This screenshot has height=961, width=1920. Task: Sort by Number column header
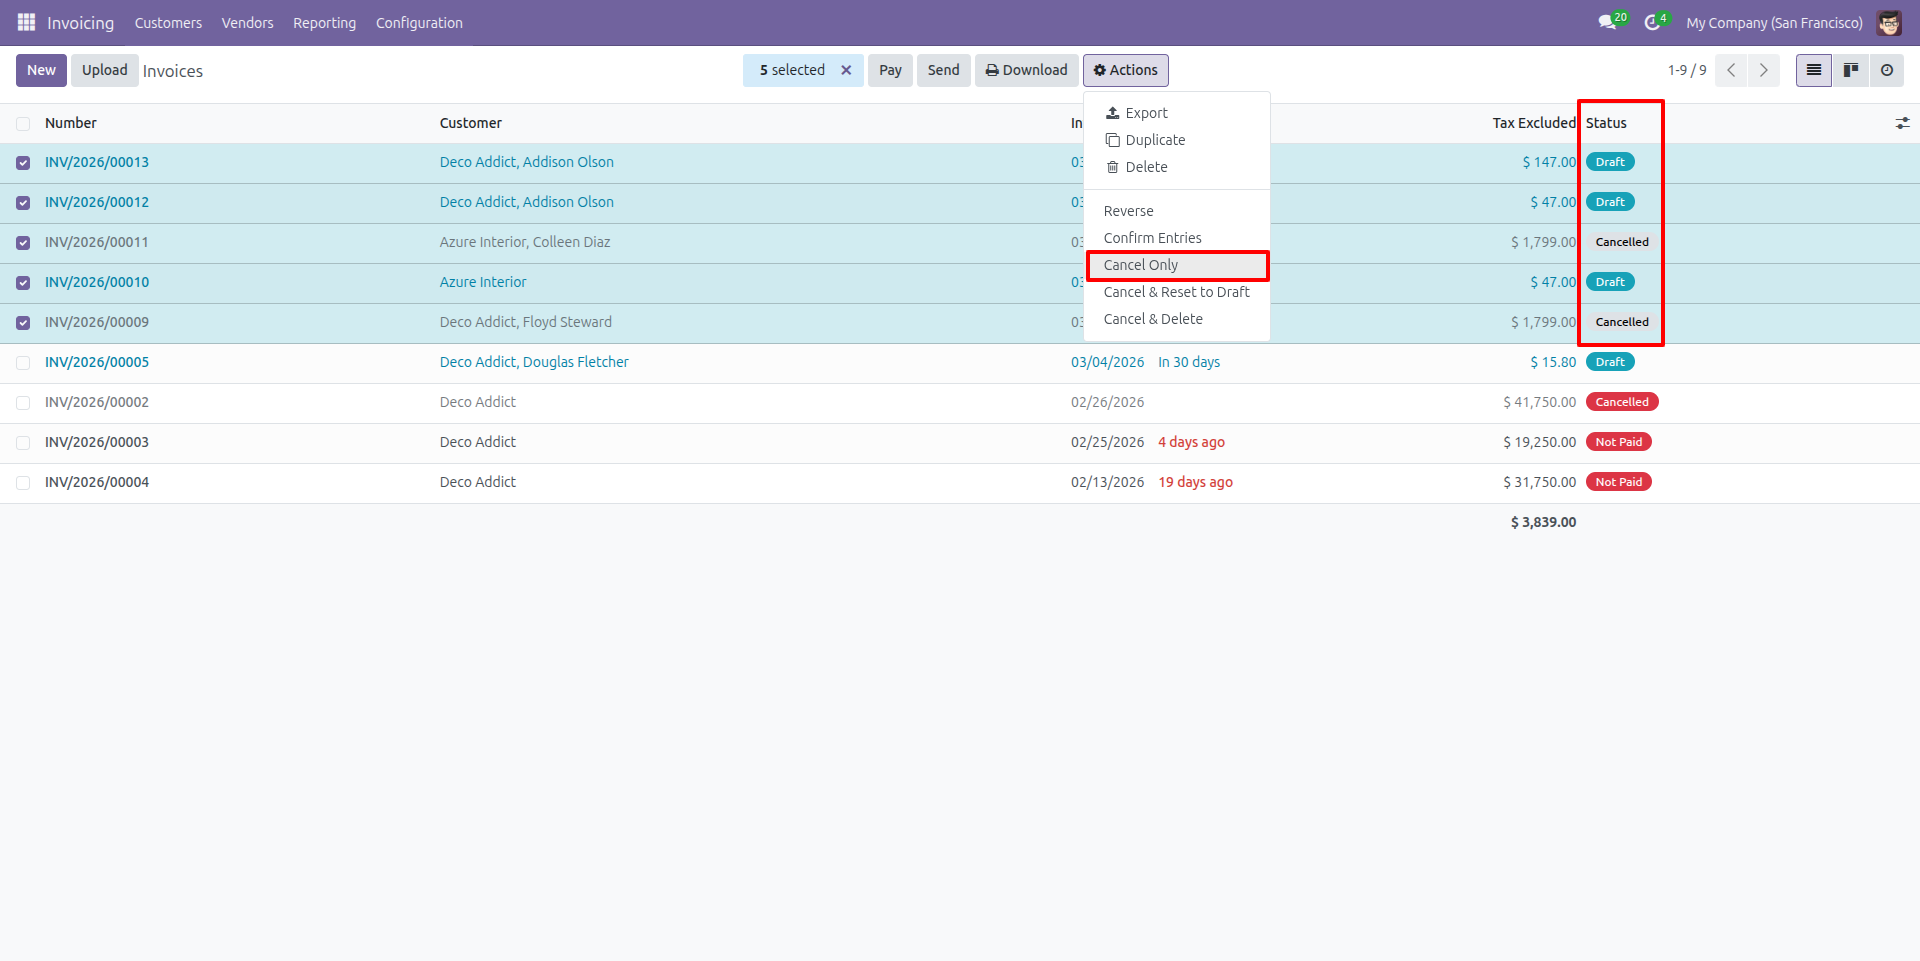pos(71,123)
